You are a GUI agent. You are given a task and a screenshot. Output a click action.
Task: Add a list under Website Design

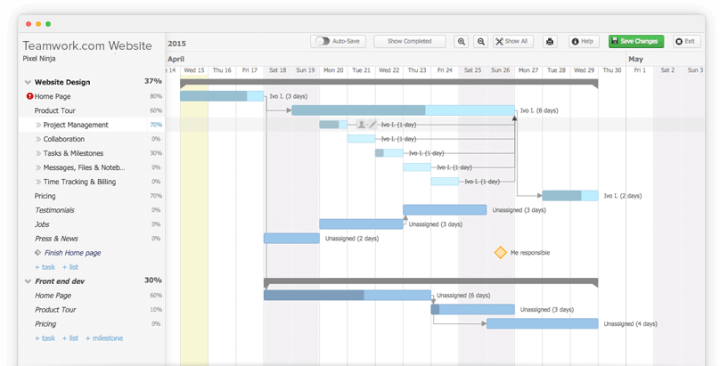pos(70,267)
